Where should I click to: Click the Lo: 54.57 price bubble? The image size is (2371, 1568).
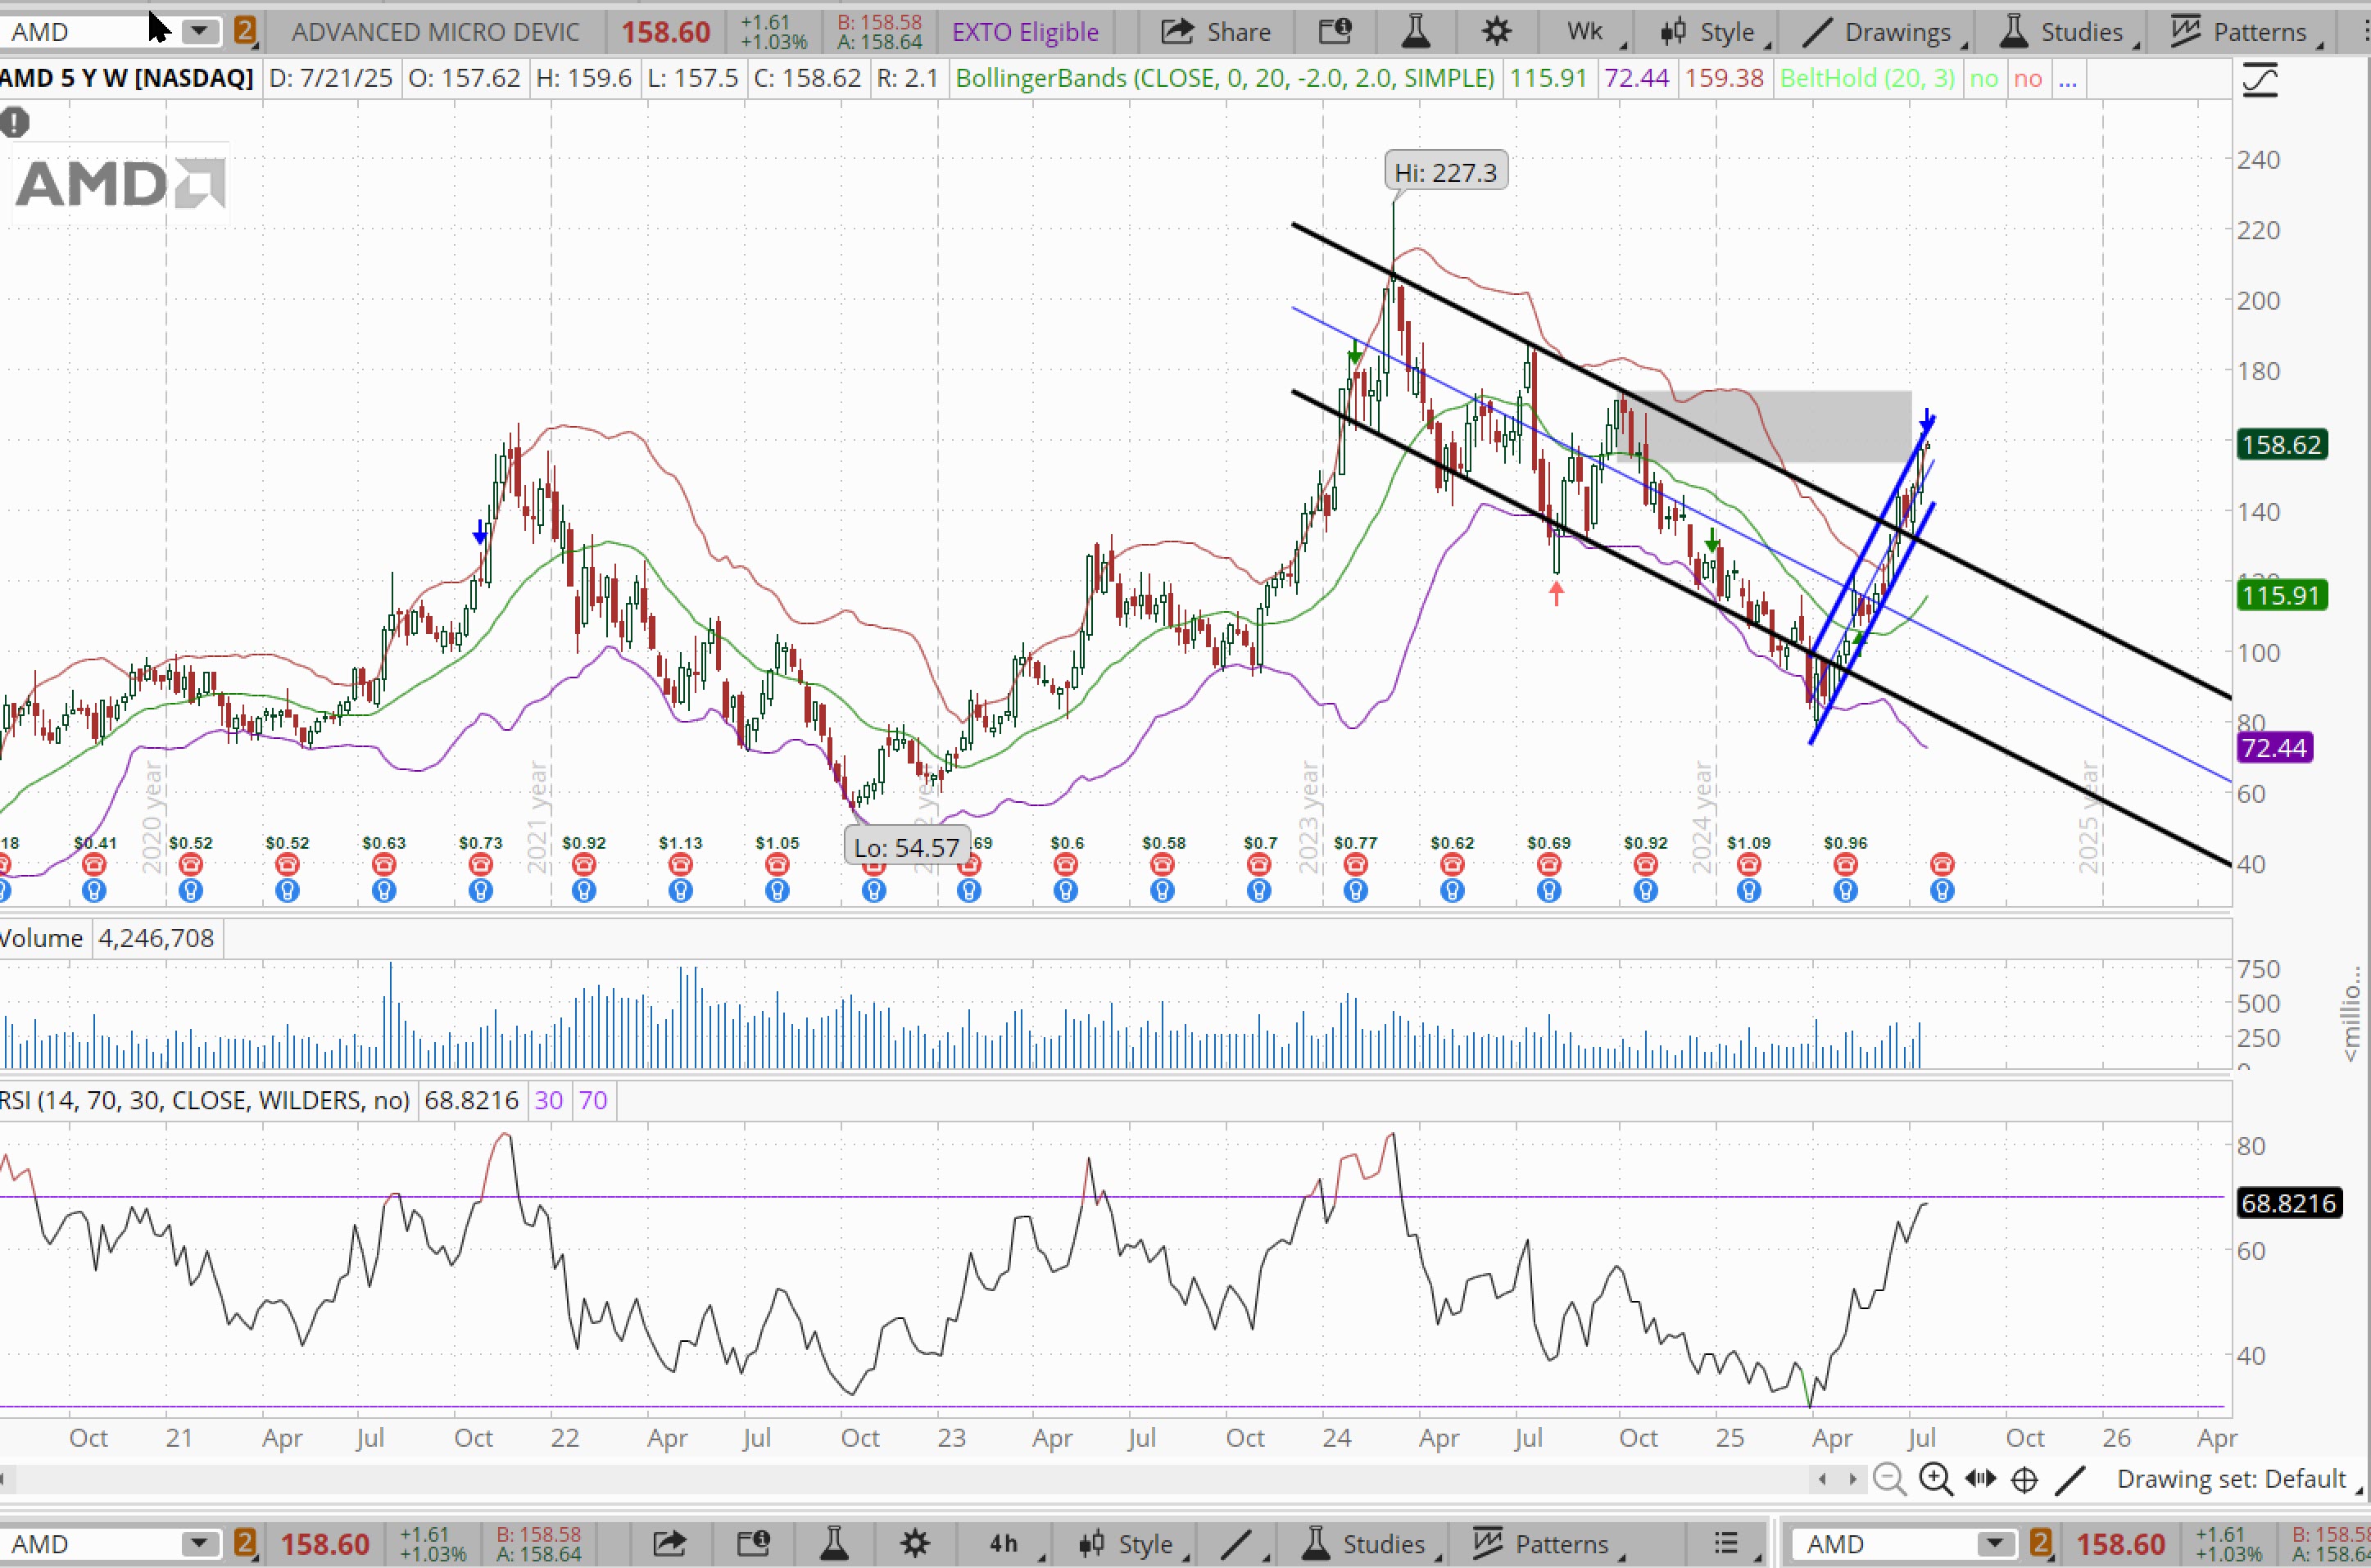(907, 848)
